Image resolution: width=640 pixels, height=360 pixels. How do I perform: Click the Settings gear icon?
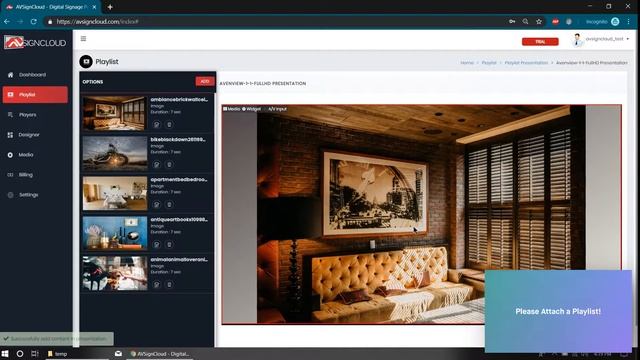11,195
